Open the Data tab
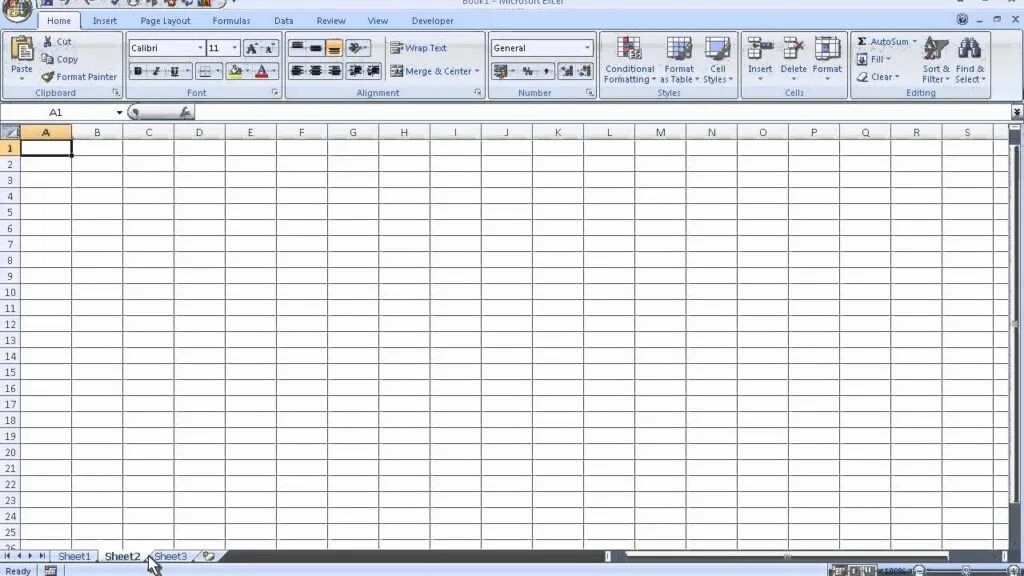Image resolution: width=1024 pixels, height=576 pixels. (283, 21)
